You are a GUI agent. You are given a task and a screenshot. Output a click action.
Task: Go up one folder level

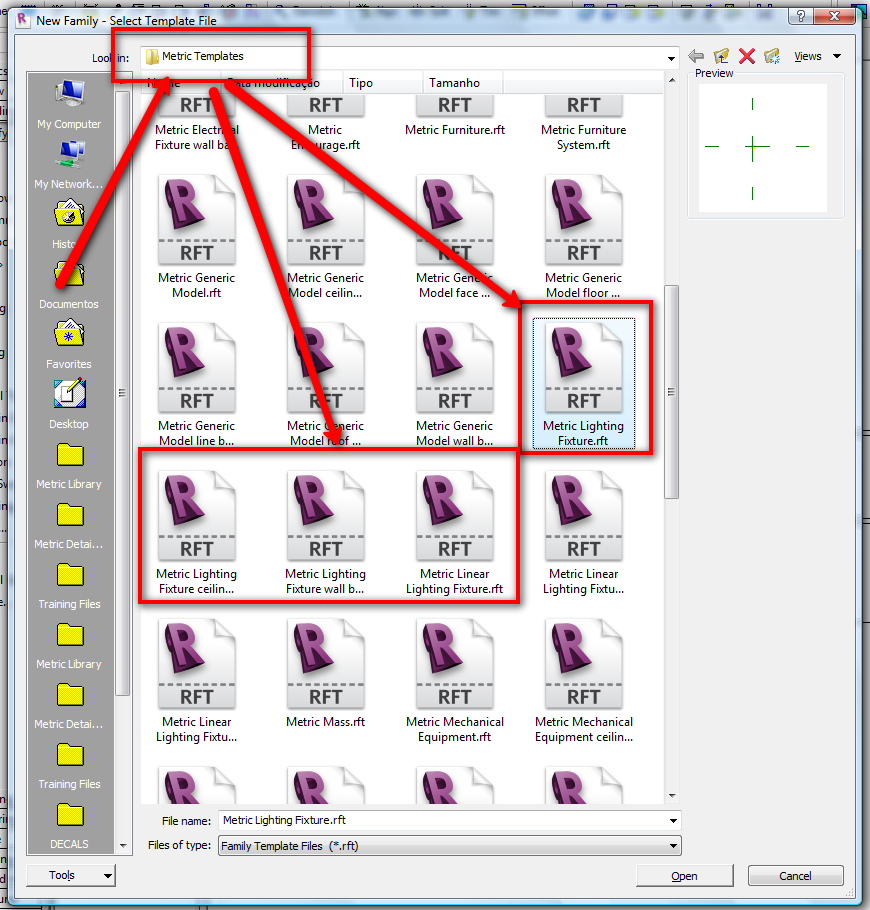[x=721, y=56]
